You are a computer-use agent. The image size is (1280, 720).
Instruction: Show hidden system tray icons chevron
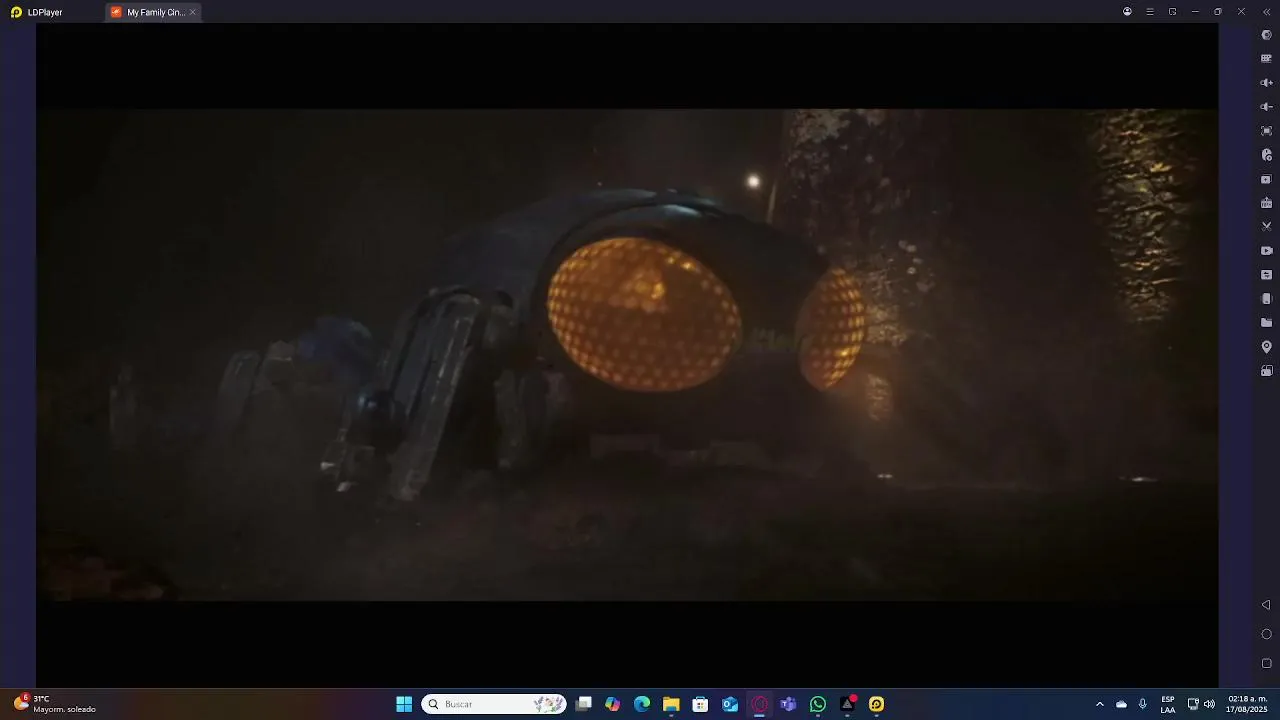tap(1100, 704)
